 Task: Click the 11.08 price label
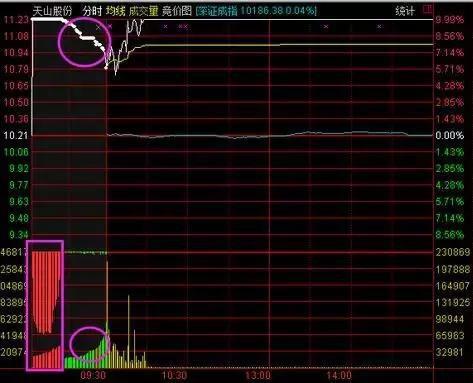(x=16, y=36)
